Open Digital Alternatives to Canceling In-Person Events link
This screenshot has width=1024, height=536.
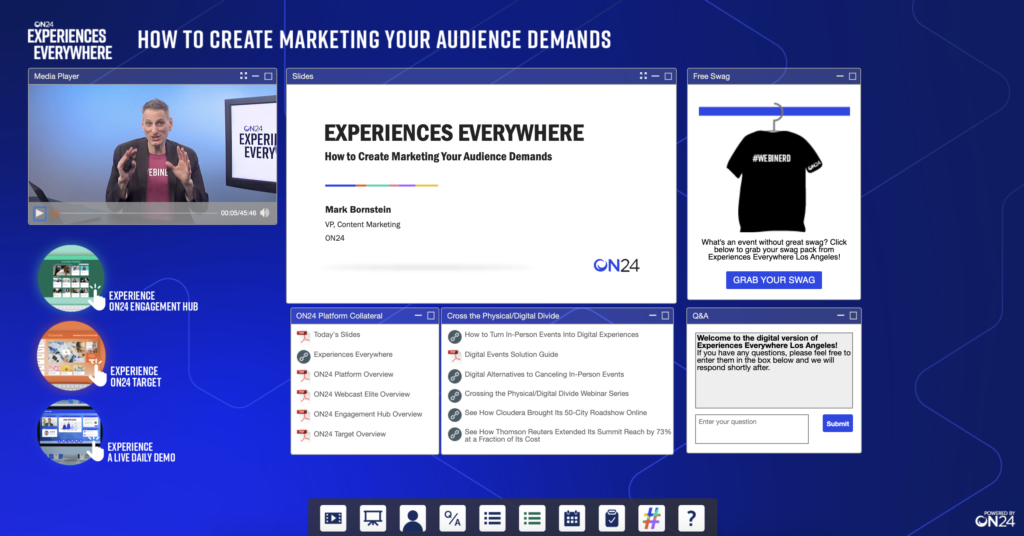point(544,374)
